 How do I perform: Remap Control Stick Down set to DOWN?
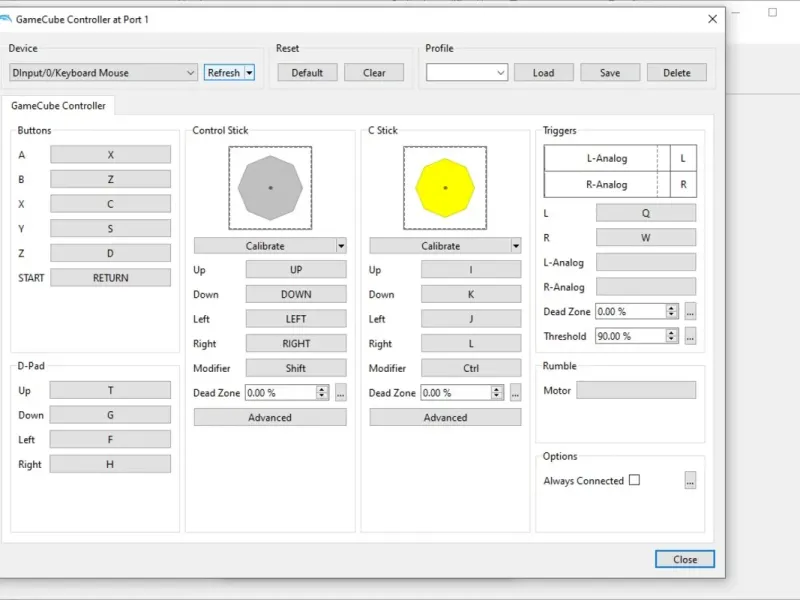(296, 294)
